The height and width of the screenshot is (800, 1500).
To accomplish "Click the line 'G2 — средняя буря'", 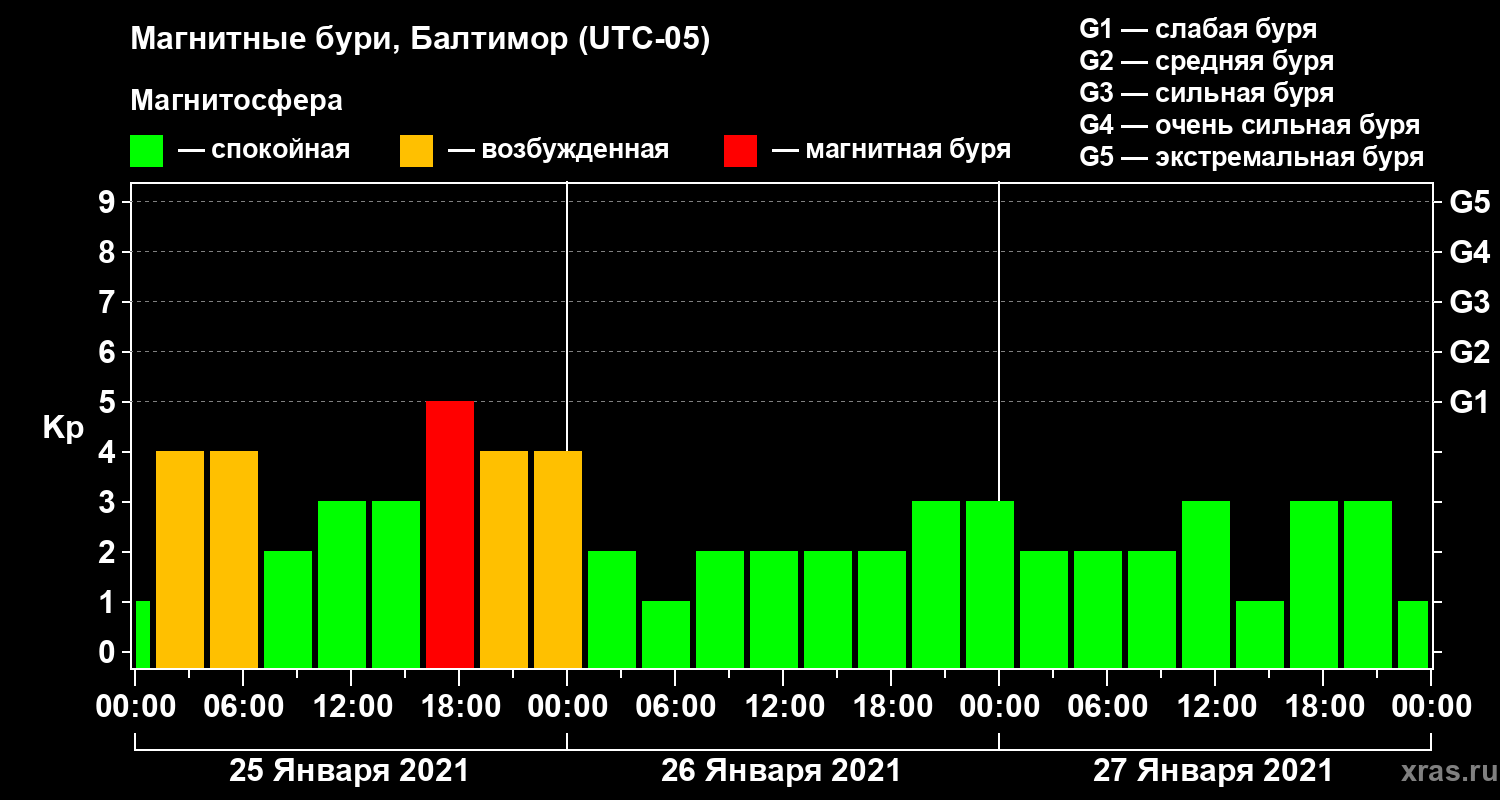I will (x=1207, y=61).
